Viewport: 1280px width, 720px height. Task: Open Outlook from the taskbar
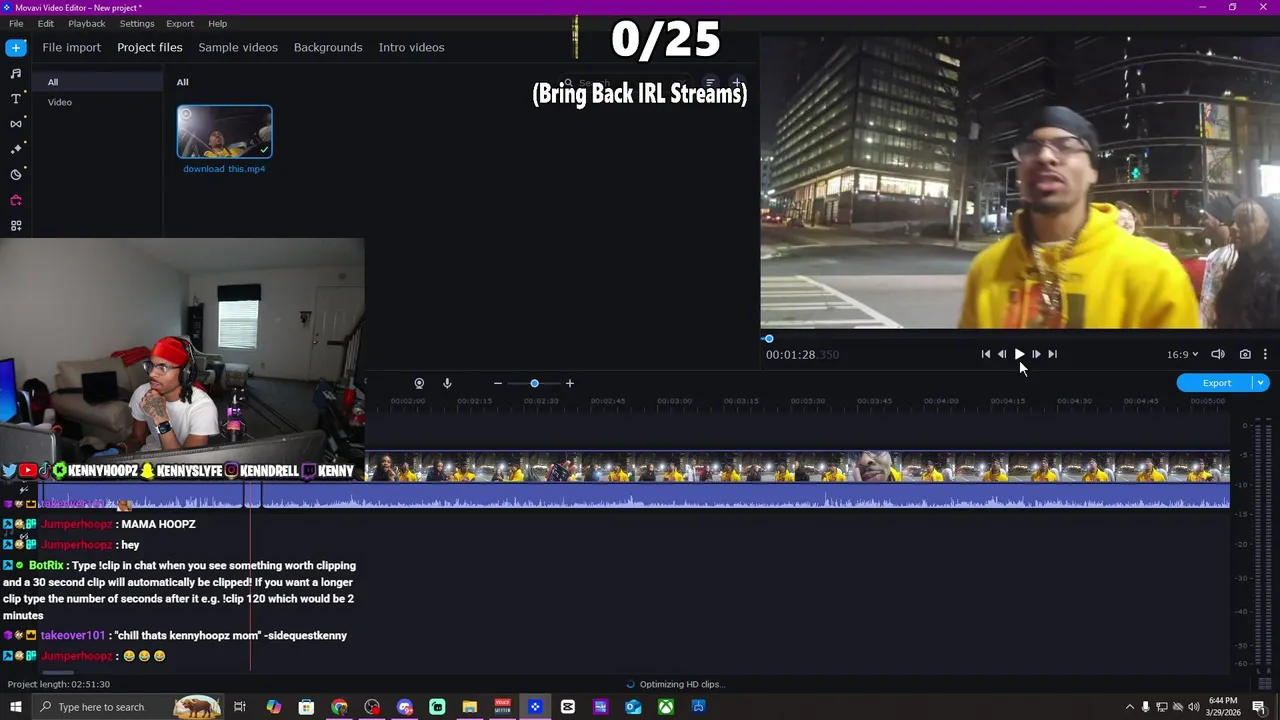[633, 707]
